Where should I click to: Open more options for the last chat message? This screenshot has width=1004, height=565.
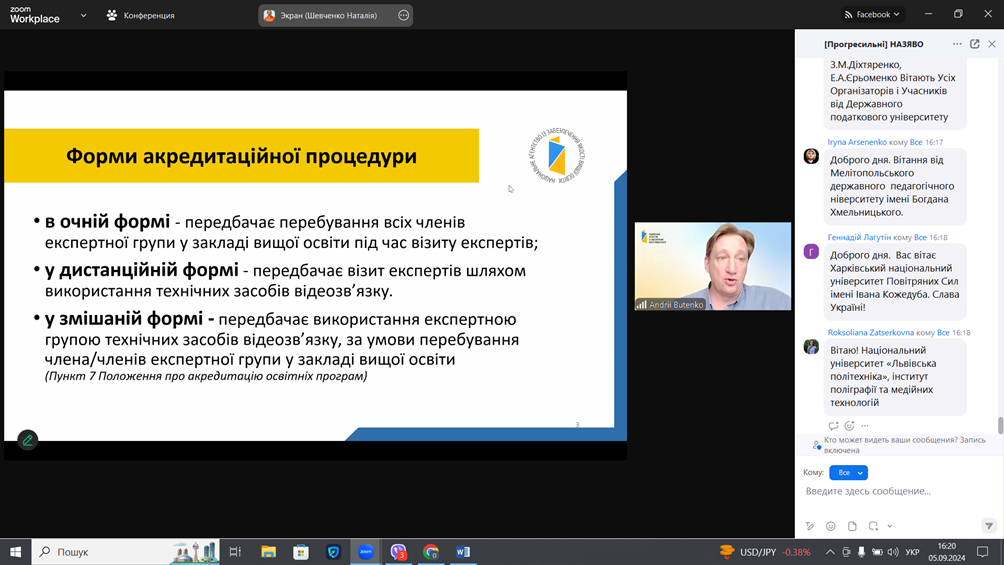tap(865, 426)
